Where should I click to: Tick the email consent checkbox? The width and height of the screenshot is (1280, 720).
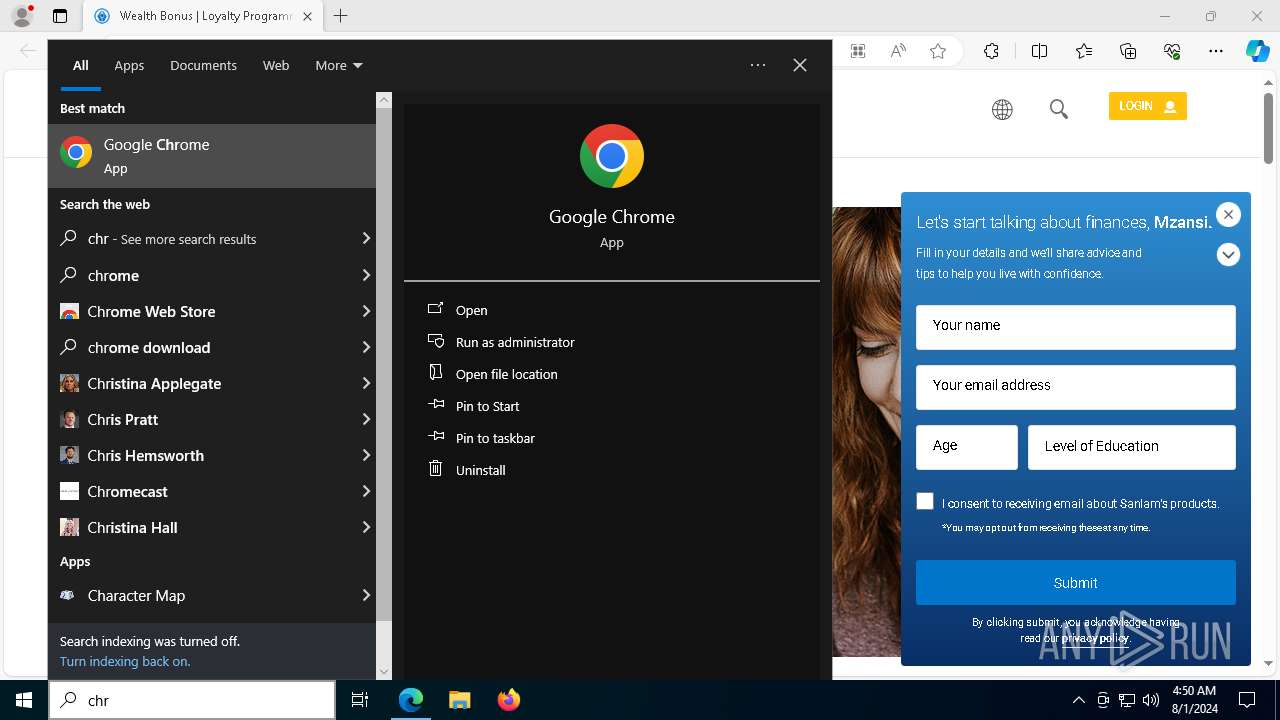(x=925, y=502)
